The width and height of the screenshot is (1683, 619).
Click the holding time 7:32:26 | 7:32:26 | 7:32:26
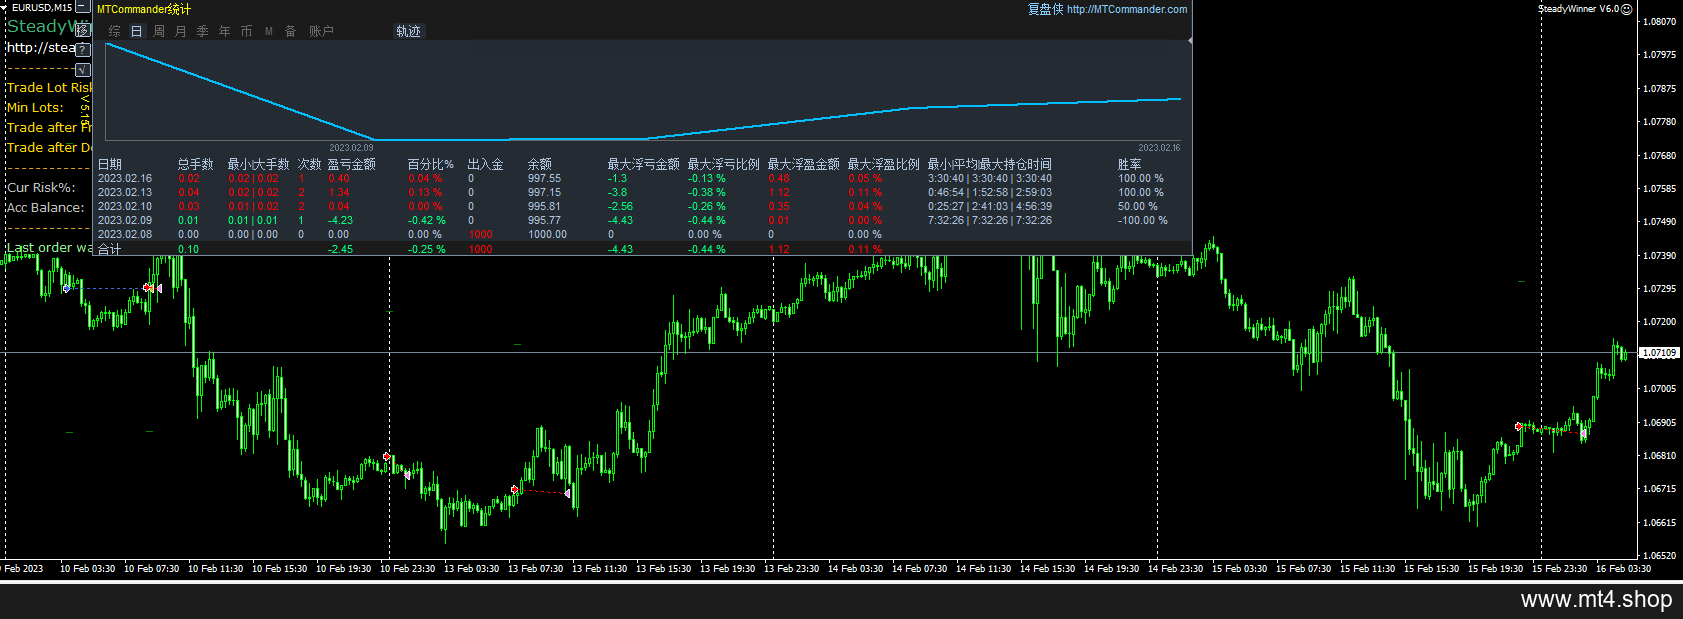pos(990,220)
